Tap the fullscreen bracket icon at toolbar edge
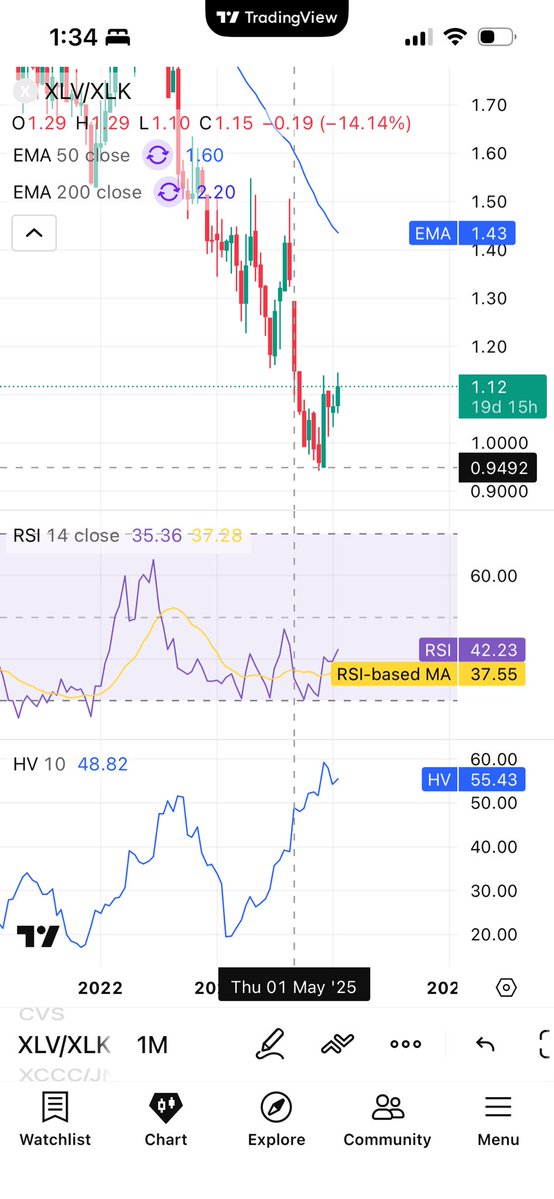554x1199 pixels. pos(546,1044)
